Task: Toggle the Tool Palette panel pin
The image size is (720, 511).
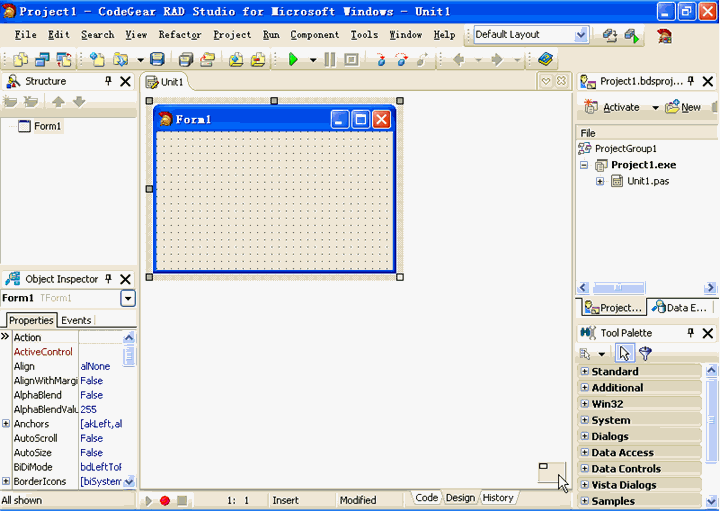Action: (x=691, y=333)
